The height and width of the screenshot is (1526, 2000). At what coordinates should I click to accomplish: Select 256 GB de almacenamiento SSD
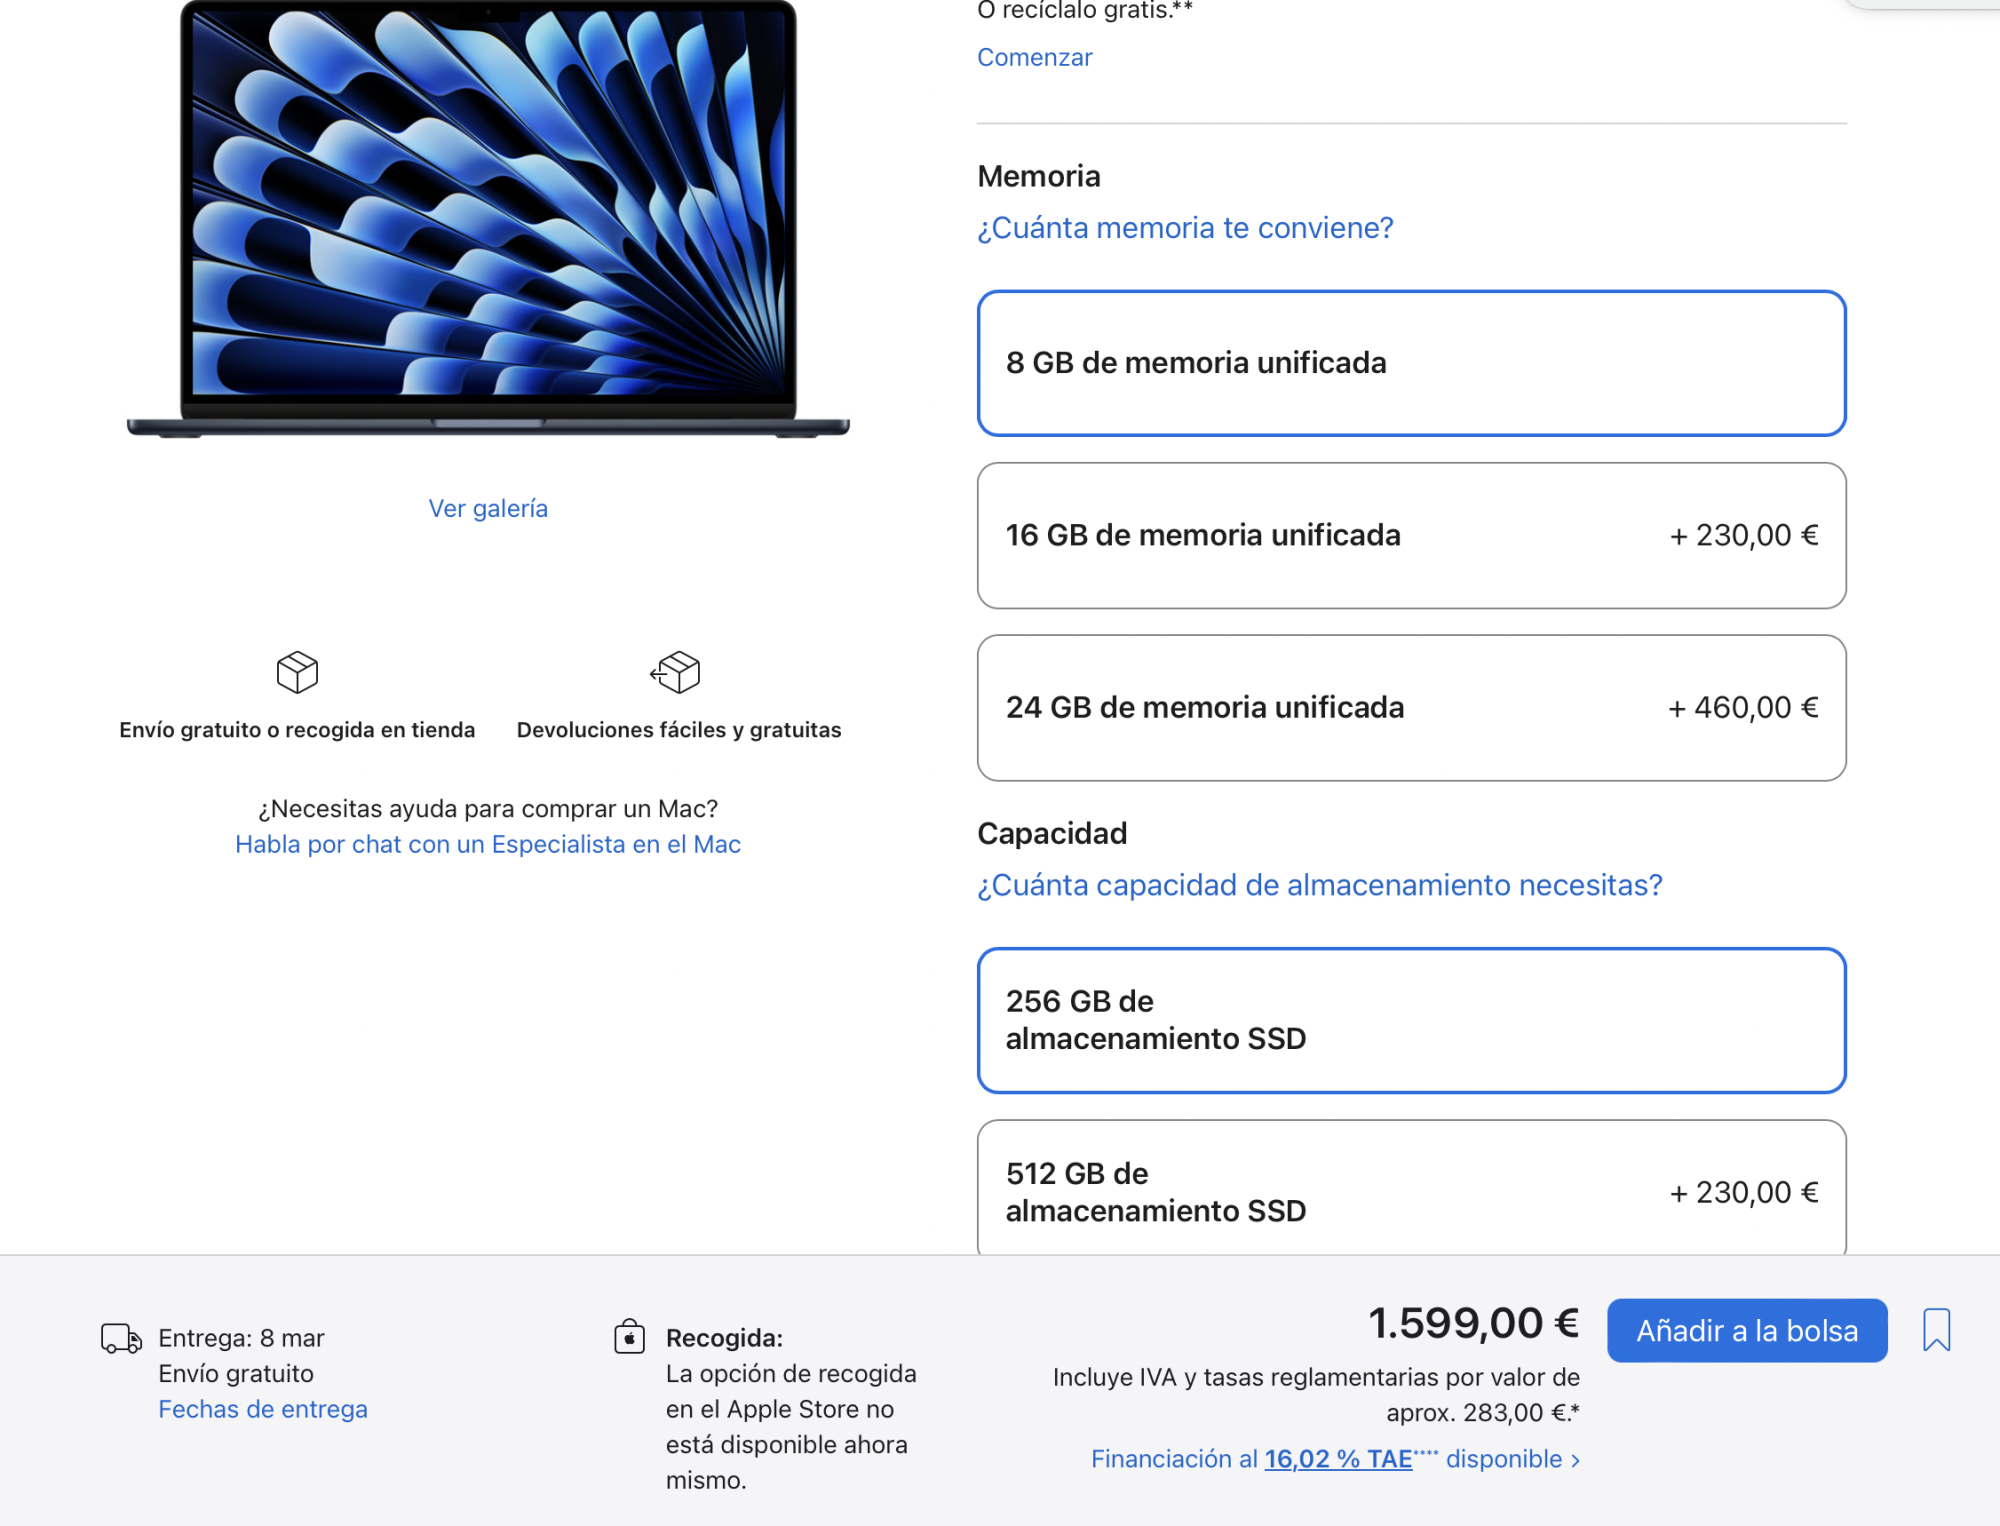coord(1411,1020)
